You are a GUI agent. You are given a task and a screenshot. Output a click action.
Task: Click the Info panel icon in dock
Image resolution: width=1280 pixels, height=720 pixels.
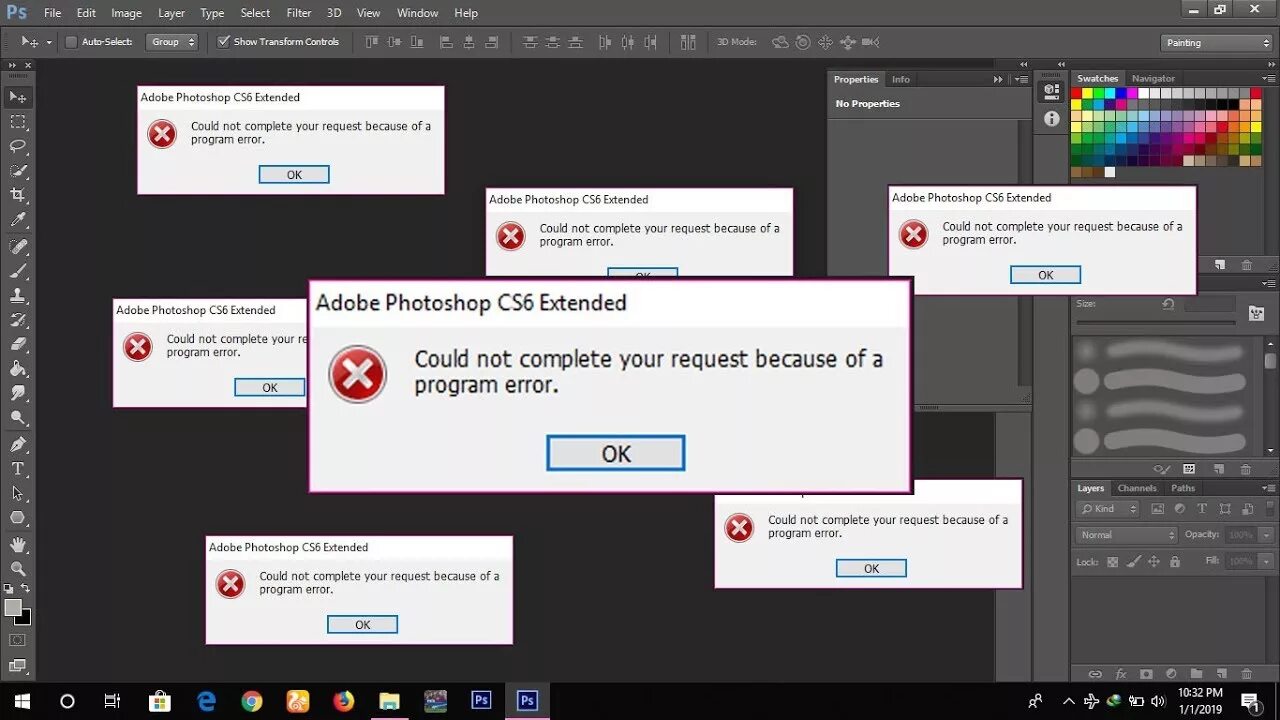1051,118
